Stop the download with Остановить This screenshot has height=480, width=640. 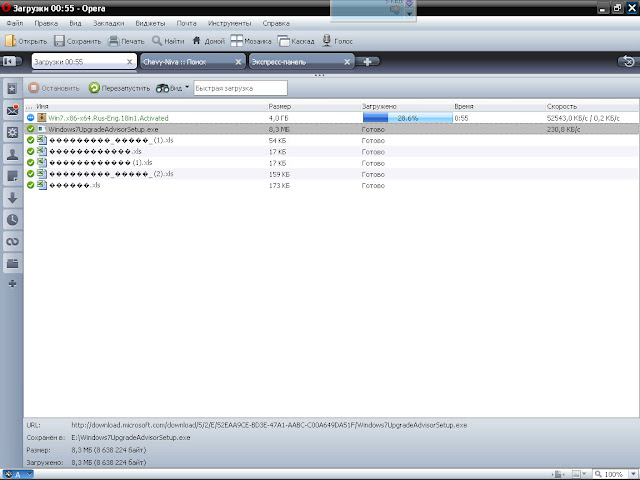54,88
